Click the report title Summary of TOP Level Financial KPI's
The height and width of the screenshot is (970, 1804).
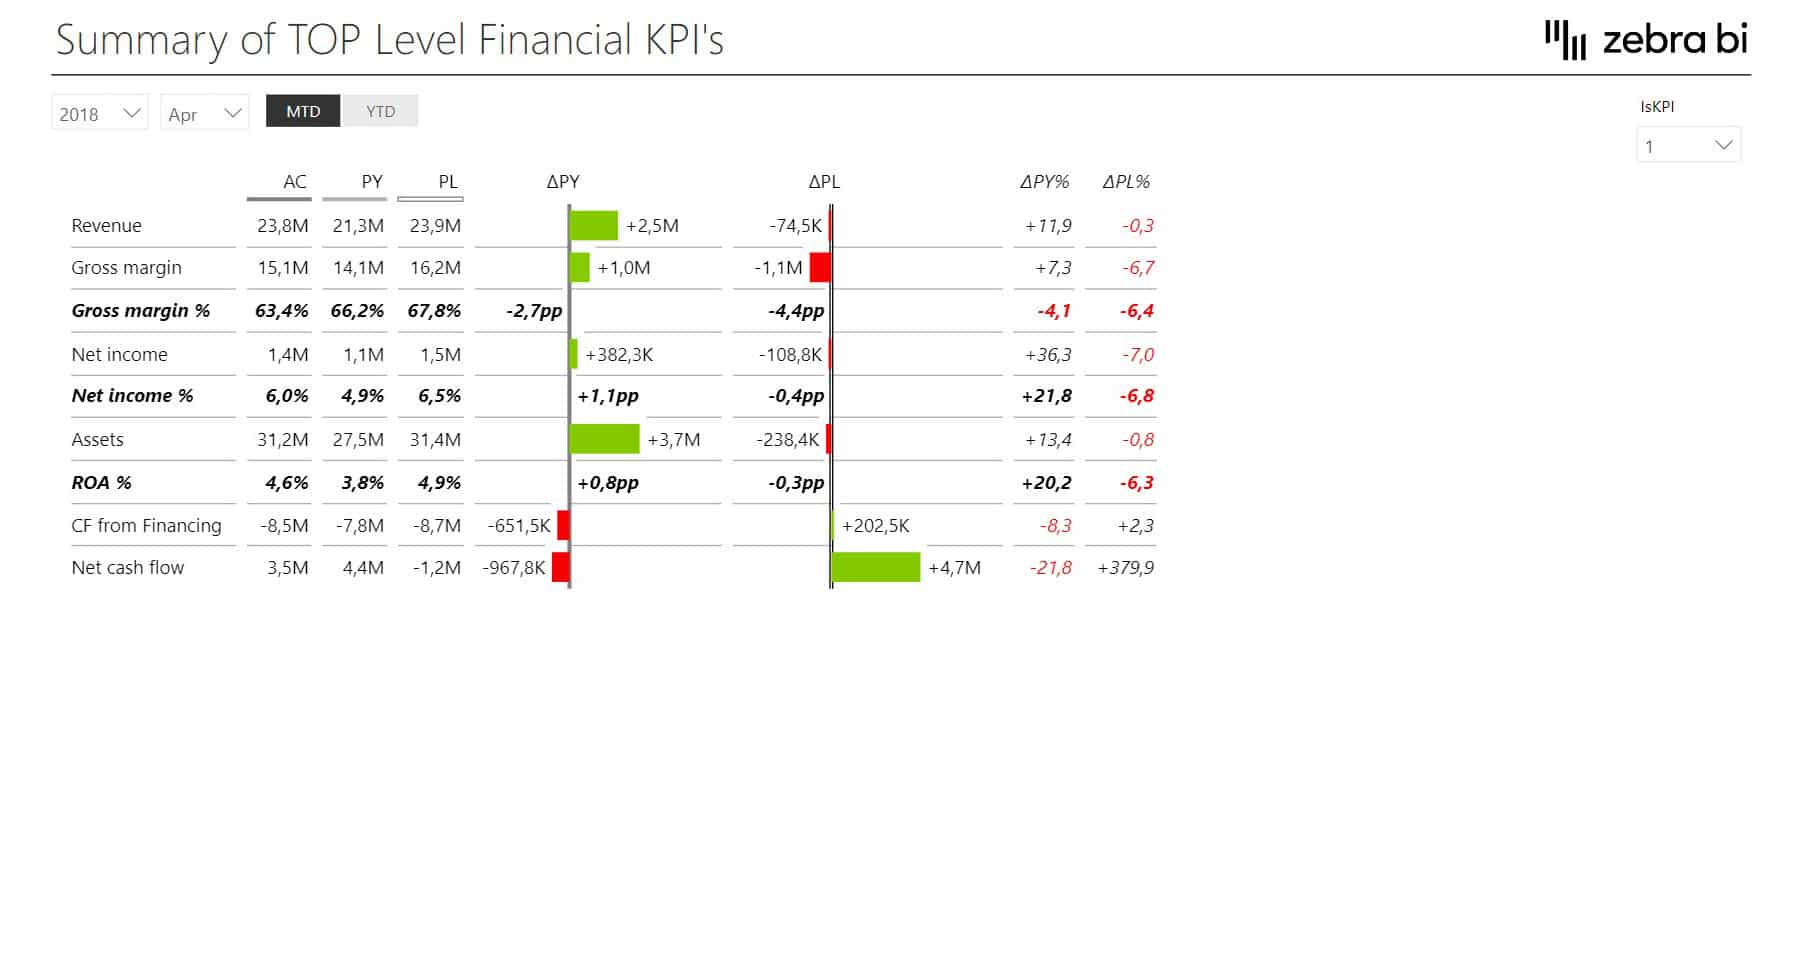click(x=390, y=41)
